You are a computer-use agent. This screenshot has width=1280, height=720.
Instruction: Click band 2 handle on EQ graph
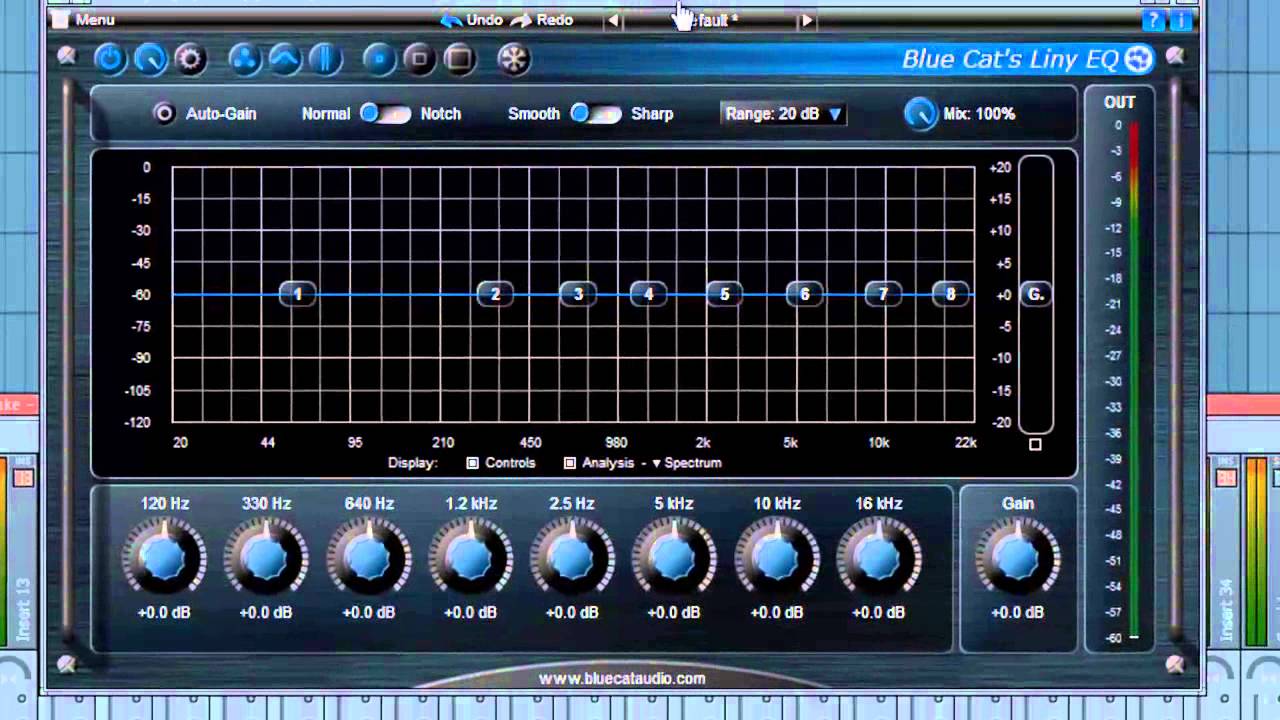coord(495,294)
